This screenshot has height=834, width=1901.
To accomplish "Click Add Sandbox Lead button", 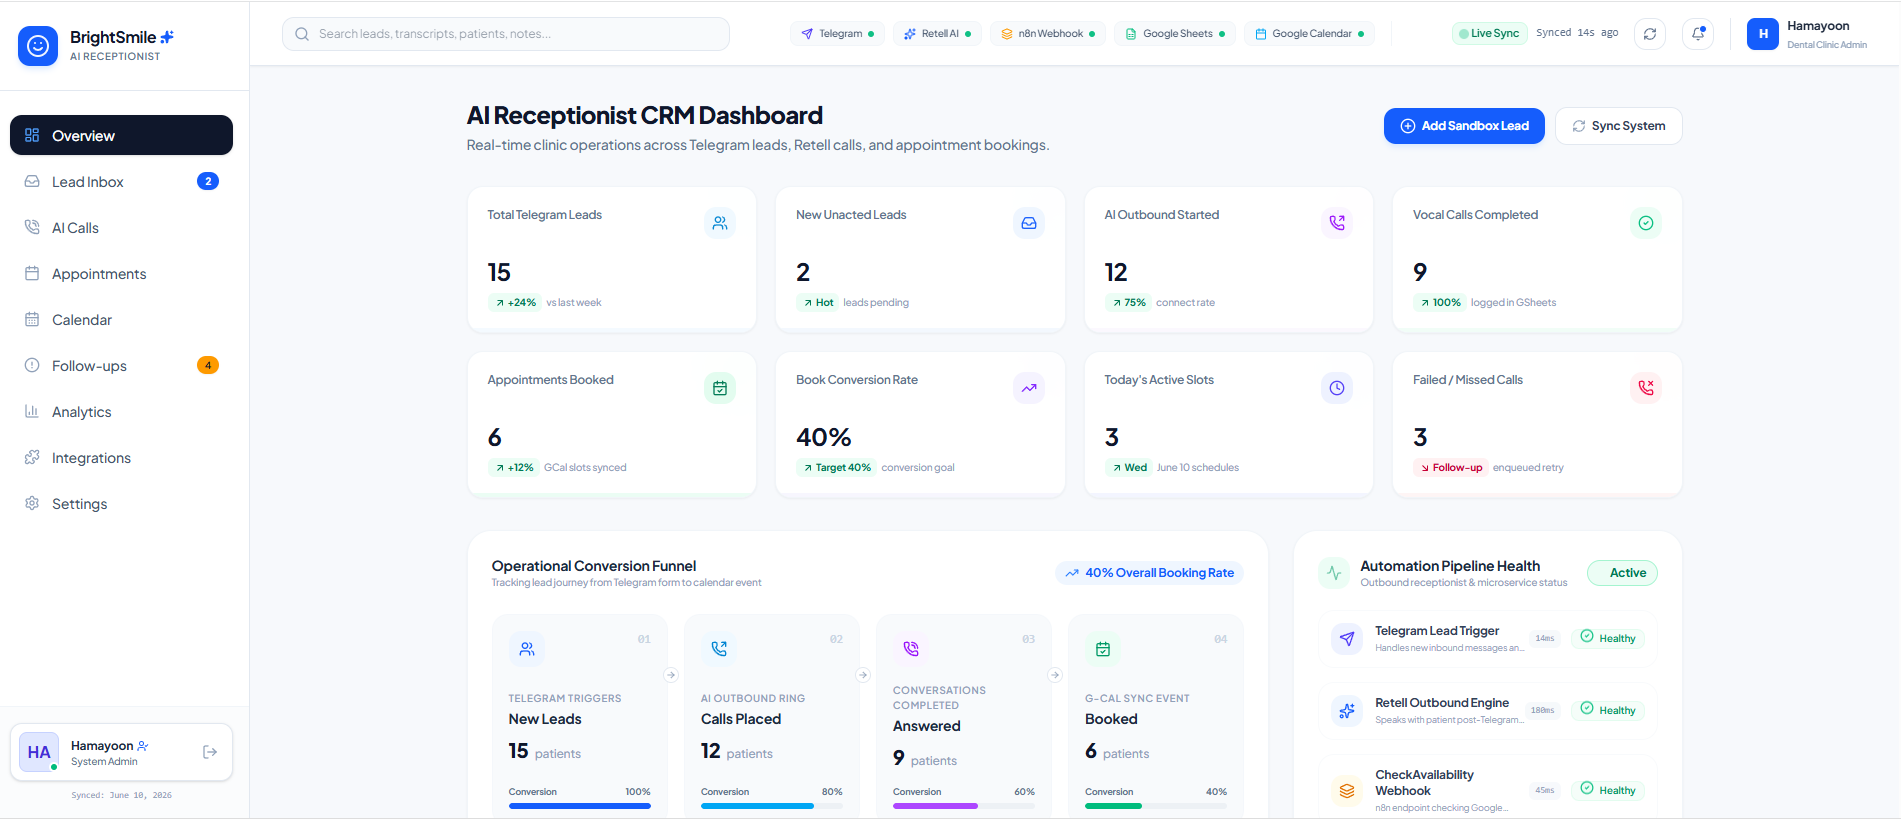I will 1464,126.
